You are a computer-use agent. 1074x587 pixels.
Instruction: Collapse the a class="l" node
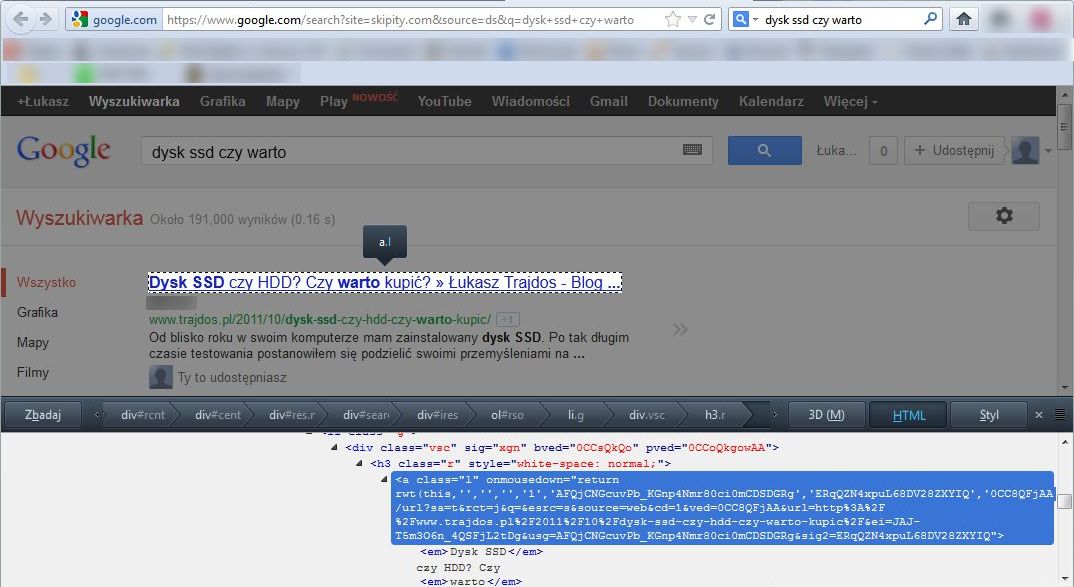[384, 479]
